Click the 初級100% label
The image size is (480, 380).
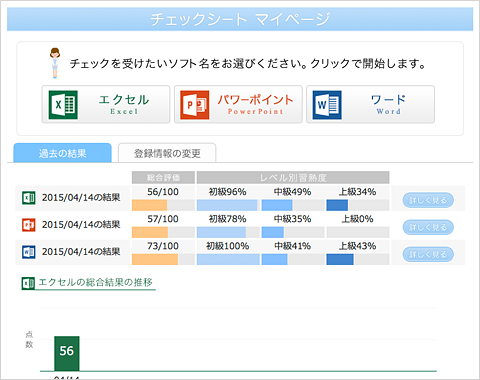[228, 246]
